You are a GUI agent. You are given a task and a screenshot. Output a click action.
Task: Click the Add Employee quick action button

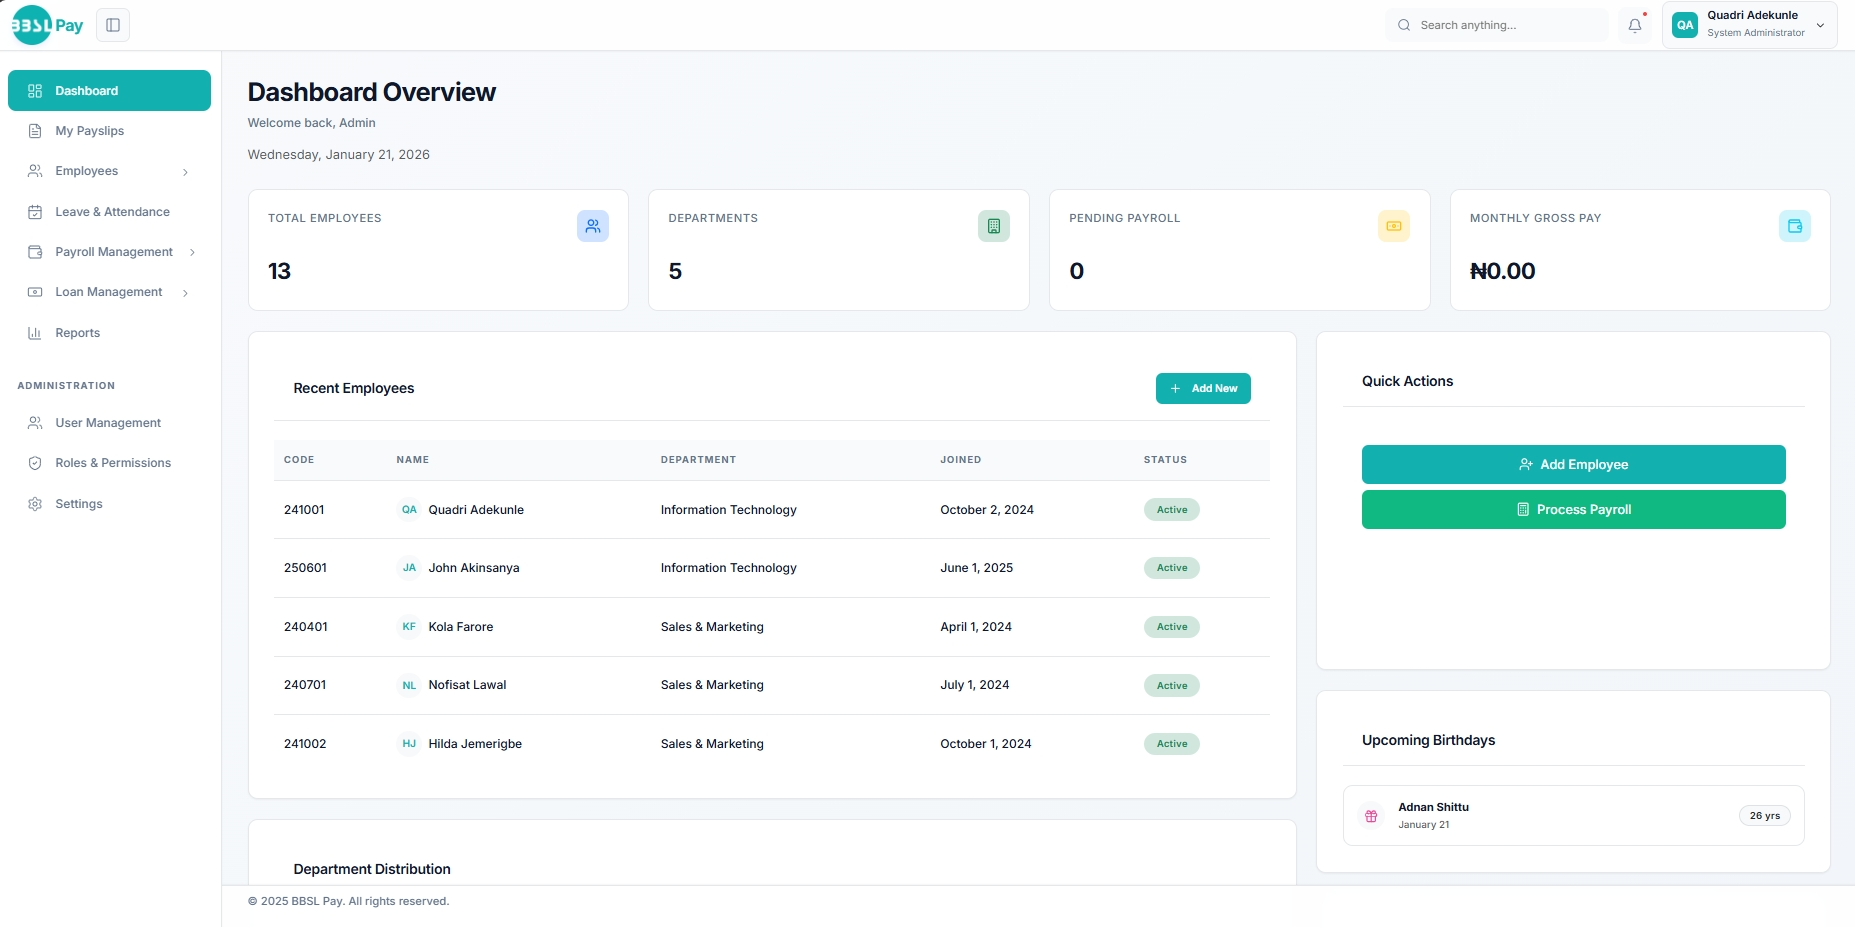(1572, 464)
